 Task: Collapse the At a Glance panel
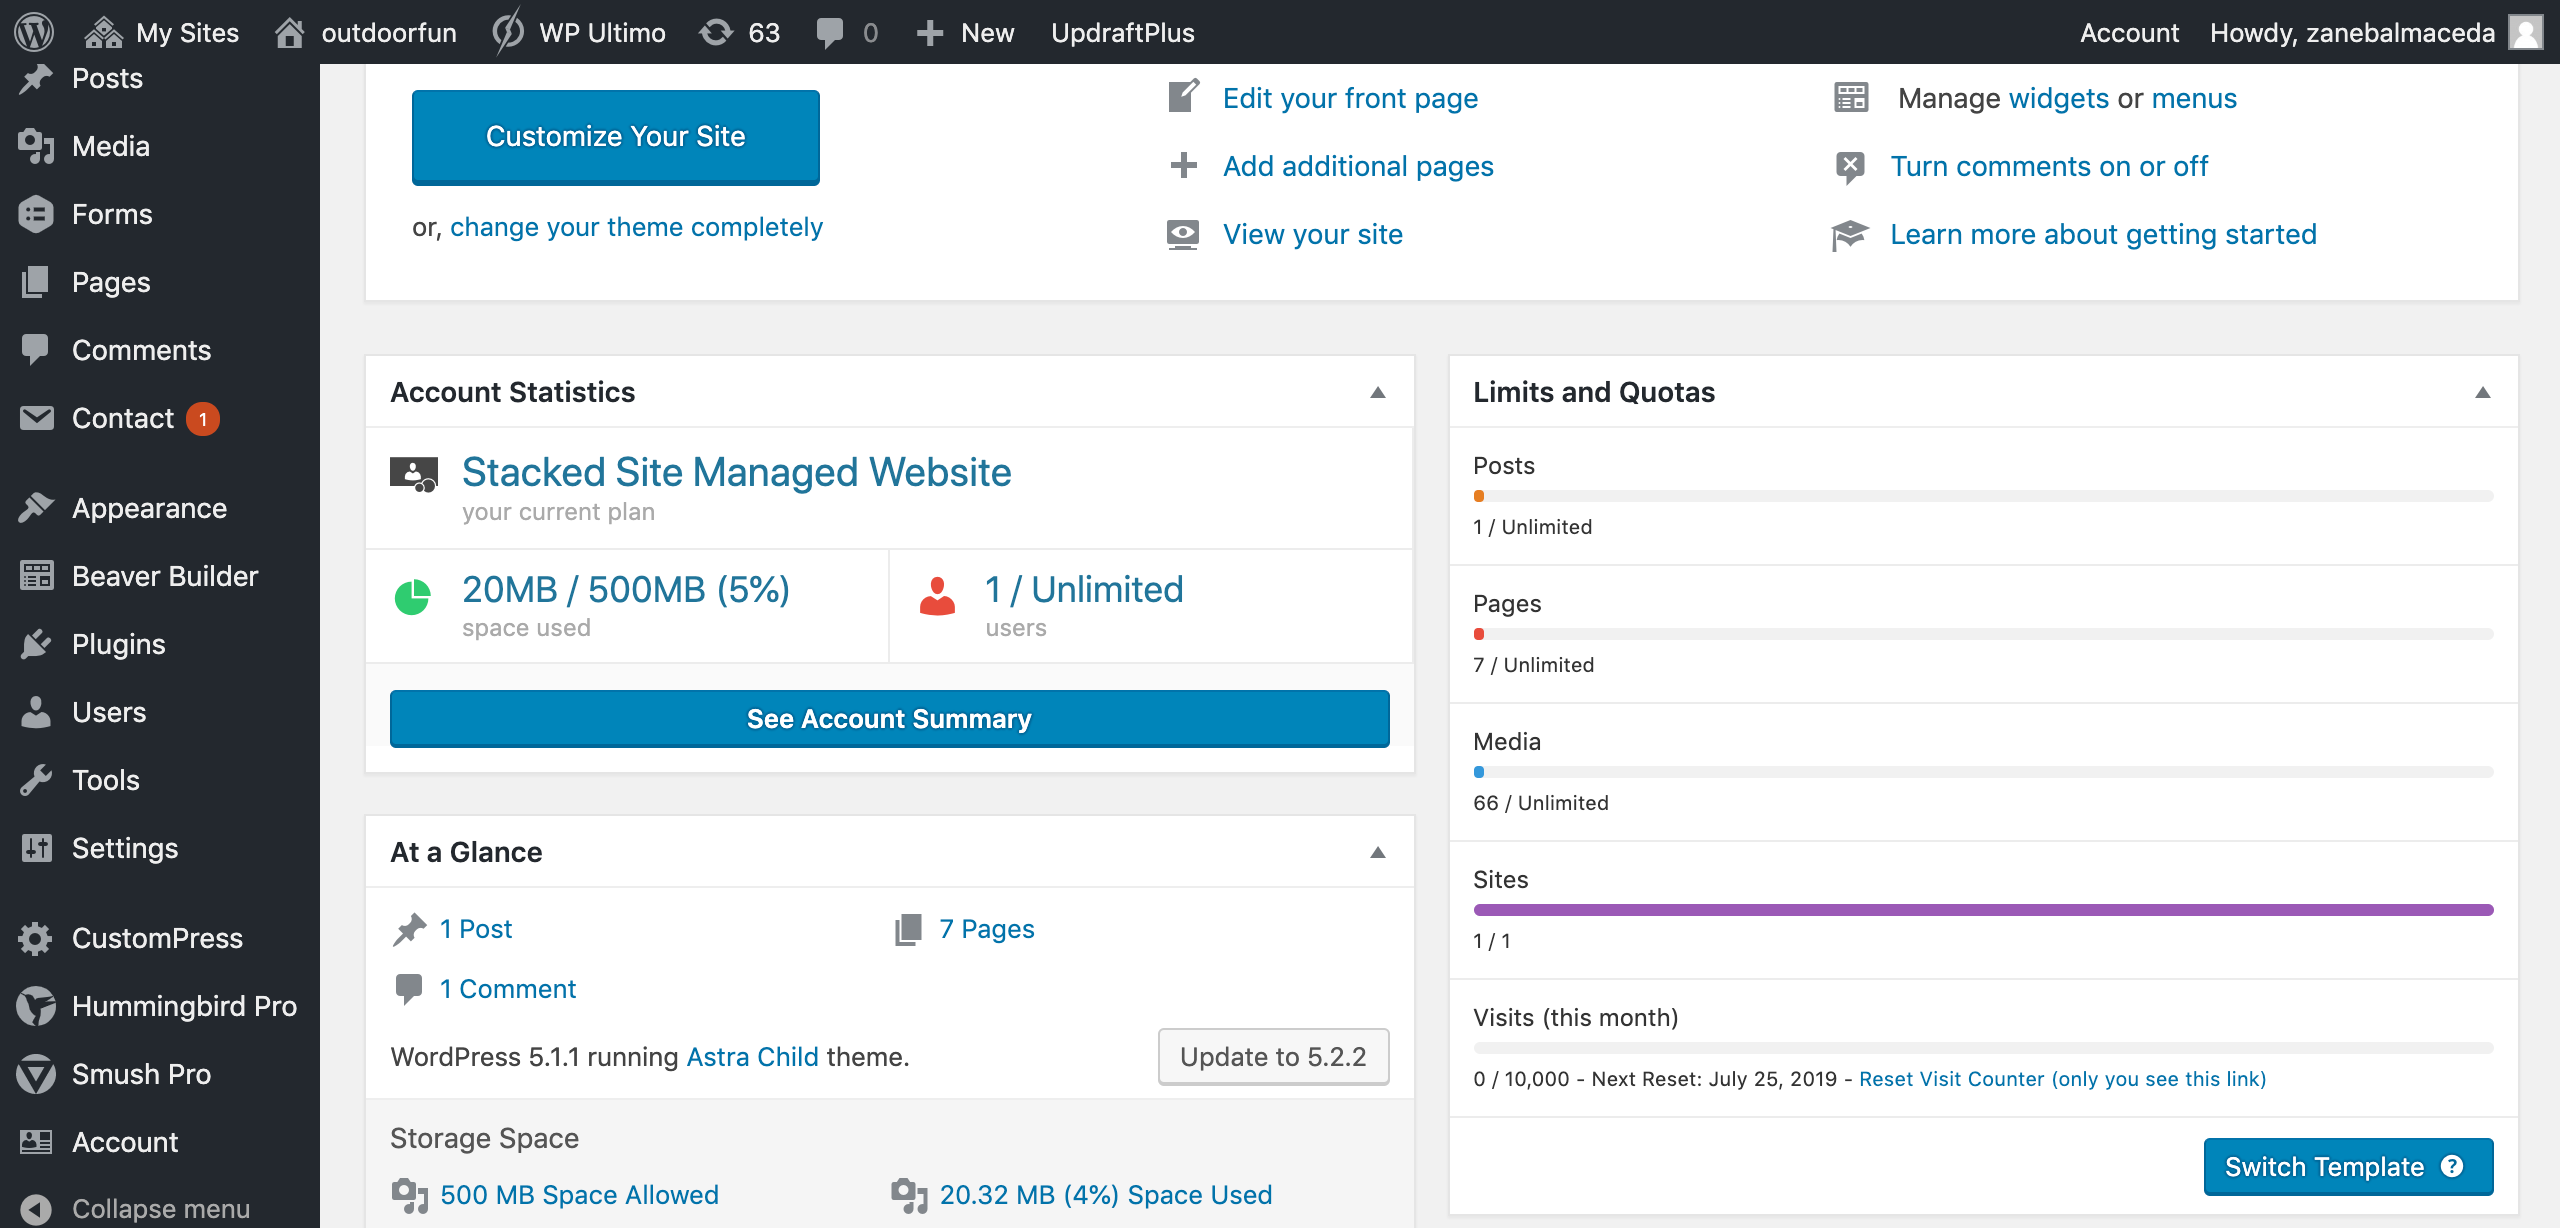coord(1378,852)
